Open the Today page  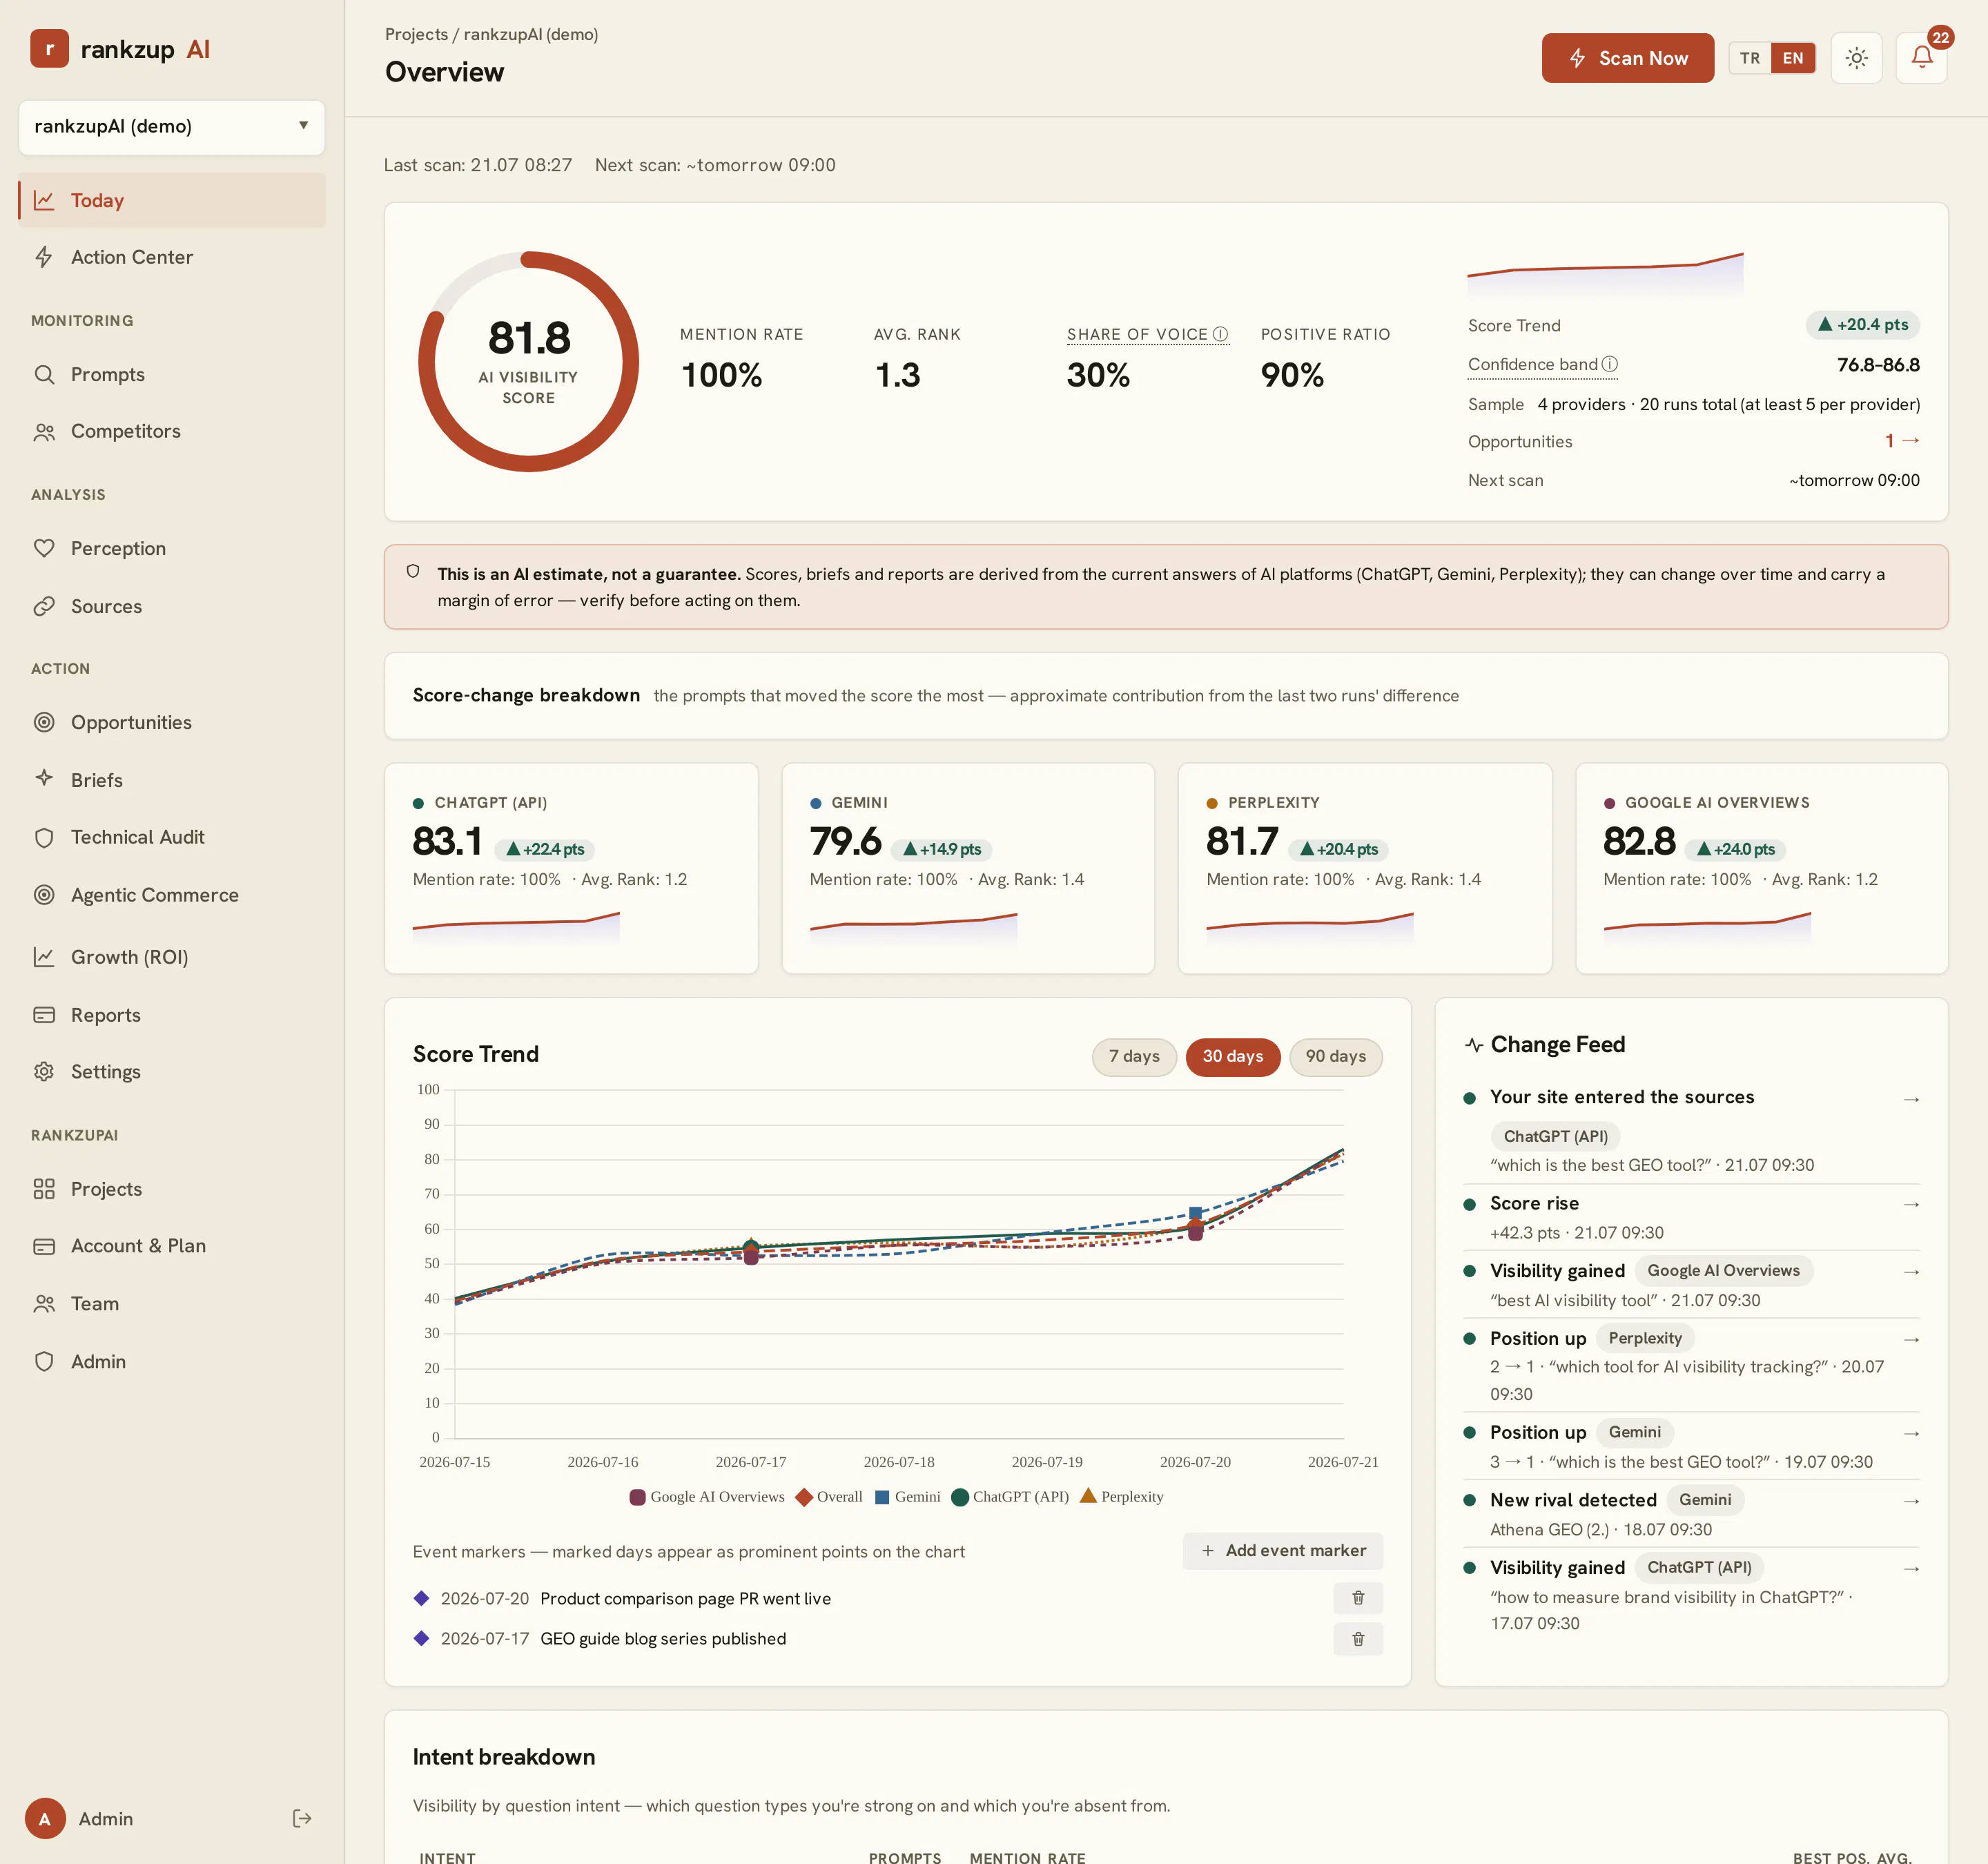pyautogui.click(x=172, y=200)
